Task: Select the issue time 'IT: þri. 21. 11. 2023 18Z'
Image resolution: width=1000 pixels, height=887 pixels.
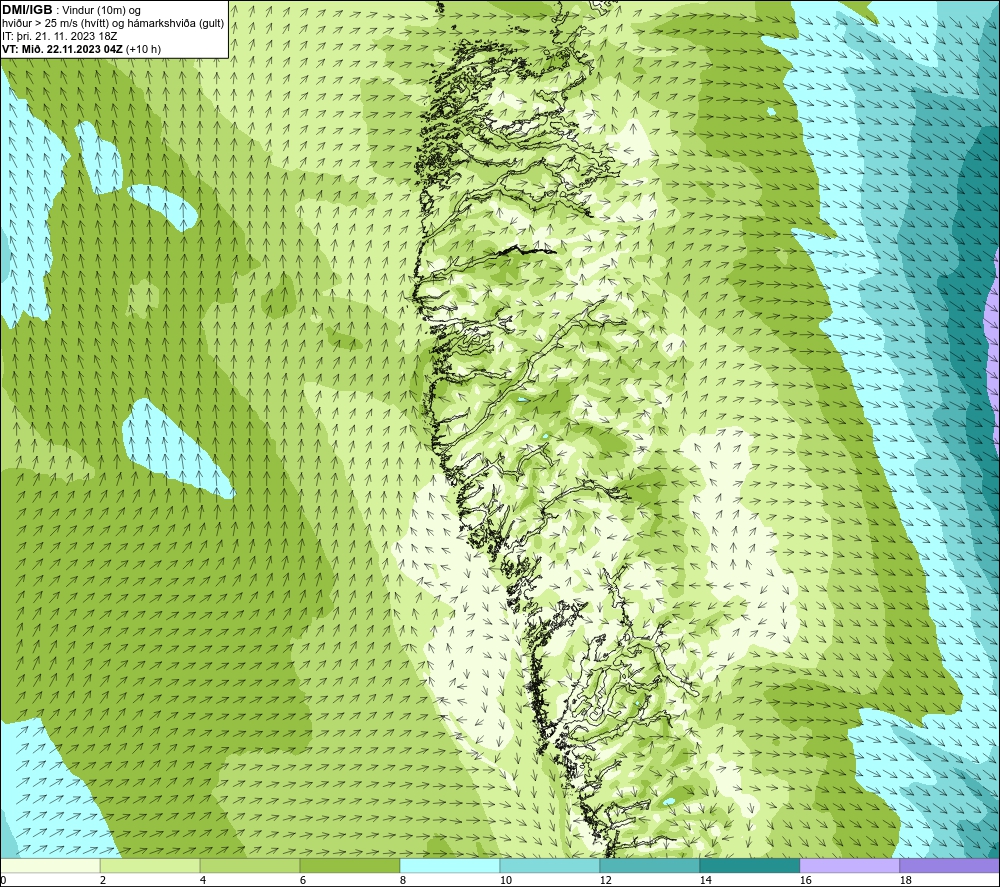Action: click(59, 36)
